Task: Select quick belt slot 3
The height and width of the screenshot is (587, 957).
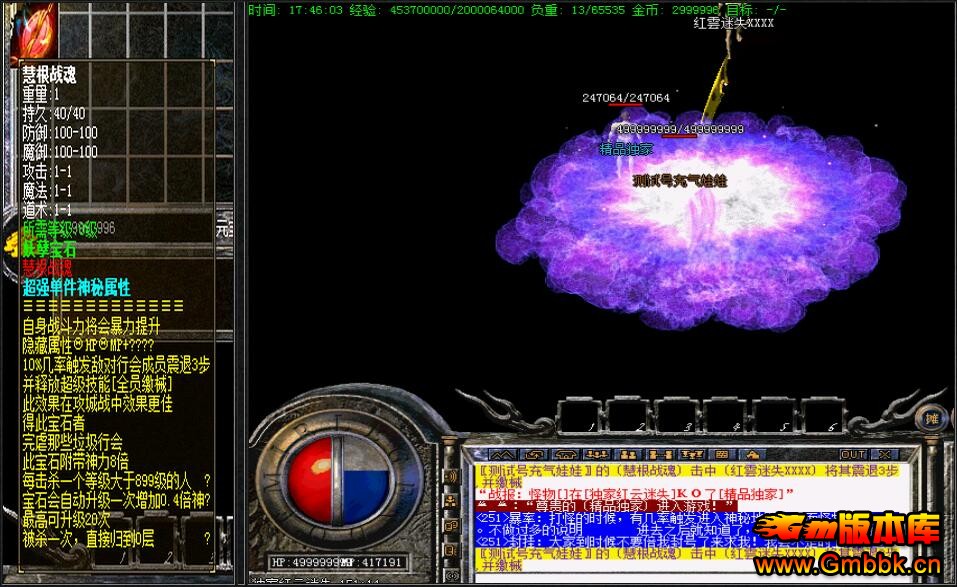Action: pos(676,417)
